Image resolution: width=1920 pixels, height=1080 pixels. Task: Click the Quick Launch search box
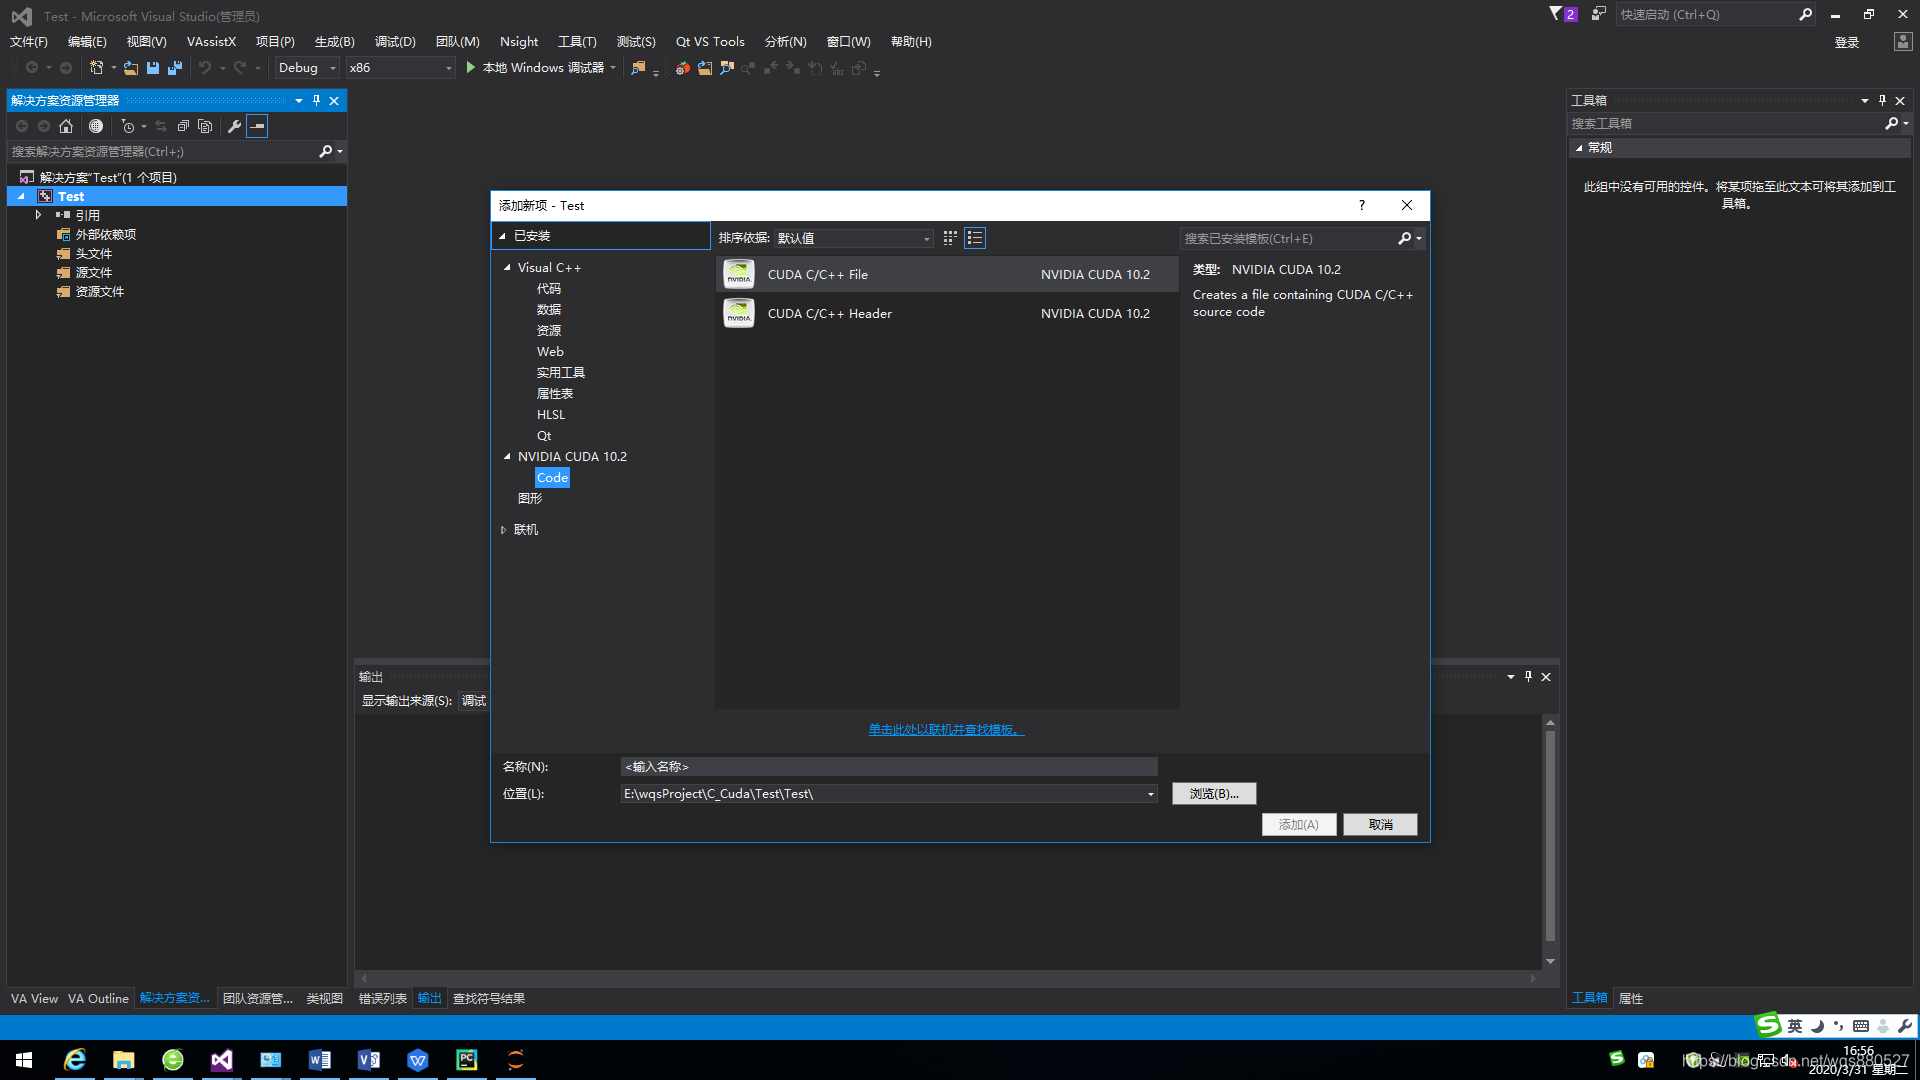point(1705,14)
